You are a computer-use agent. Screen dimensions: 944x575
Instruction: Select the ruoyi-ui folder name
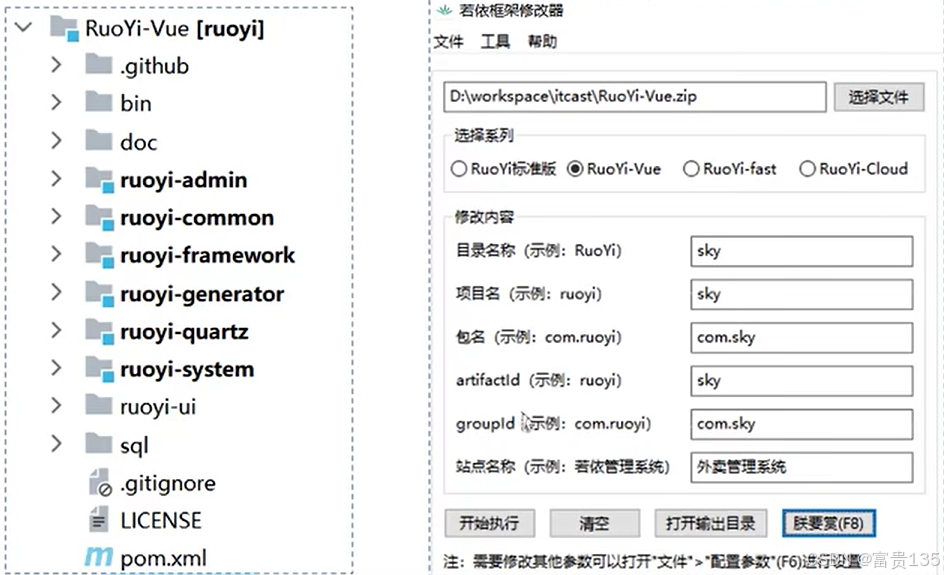pos(158,407)
